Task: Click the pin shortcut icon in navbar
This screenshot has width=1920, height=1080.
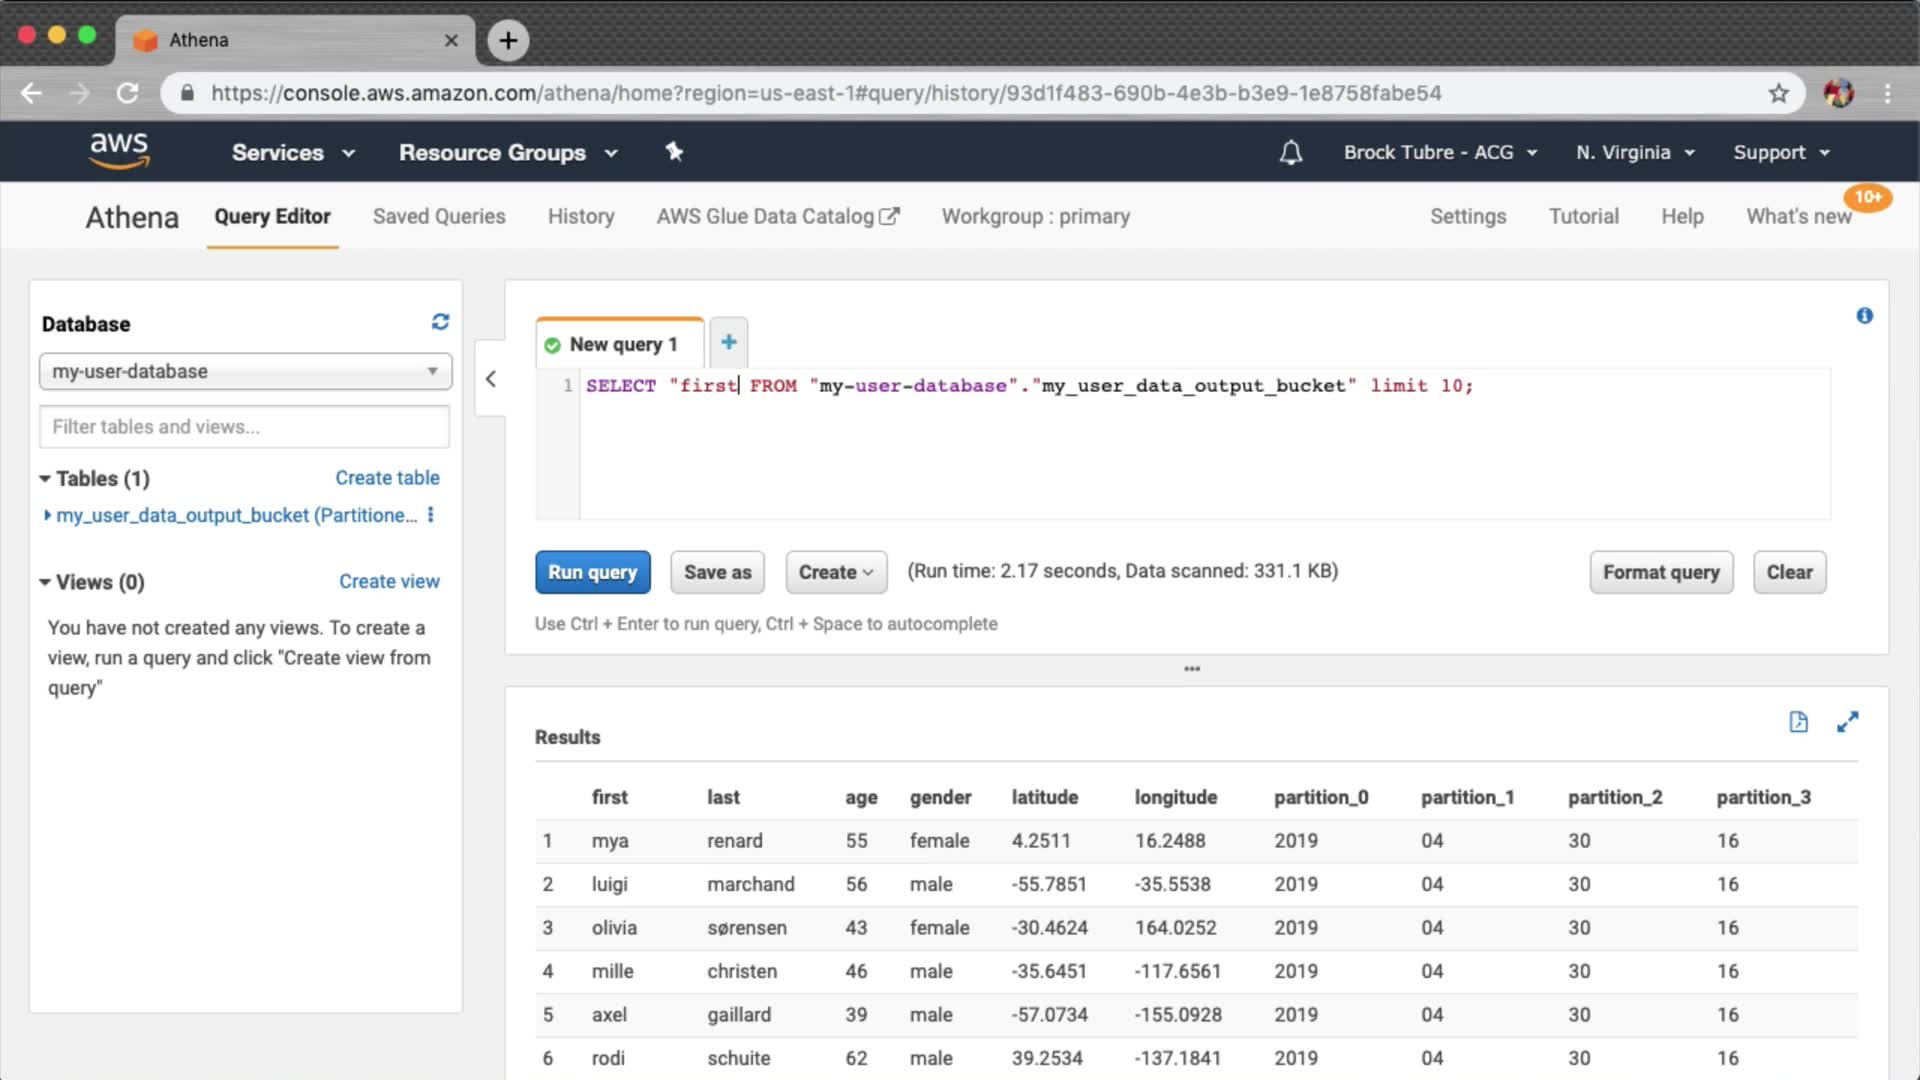Action: (674, 151)
